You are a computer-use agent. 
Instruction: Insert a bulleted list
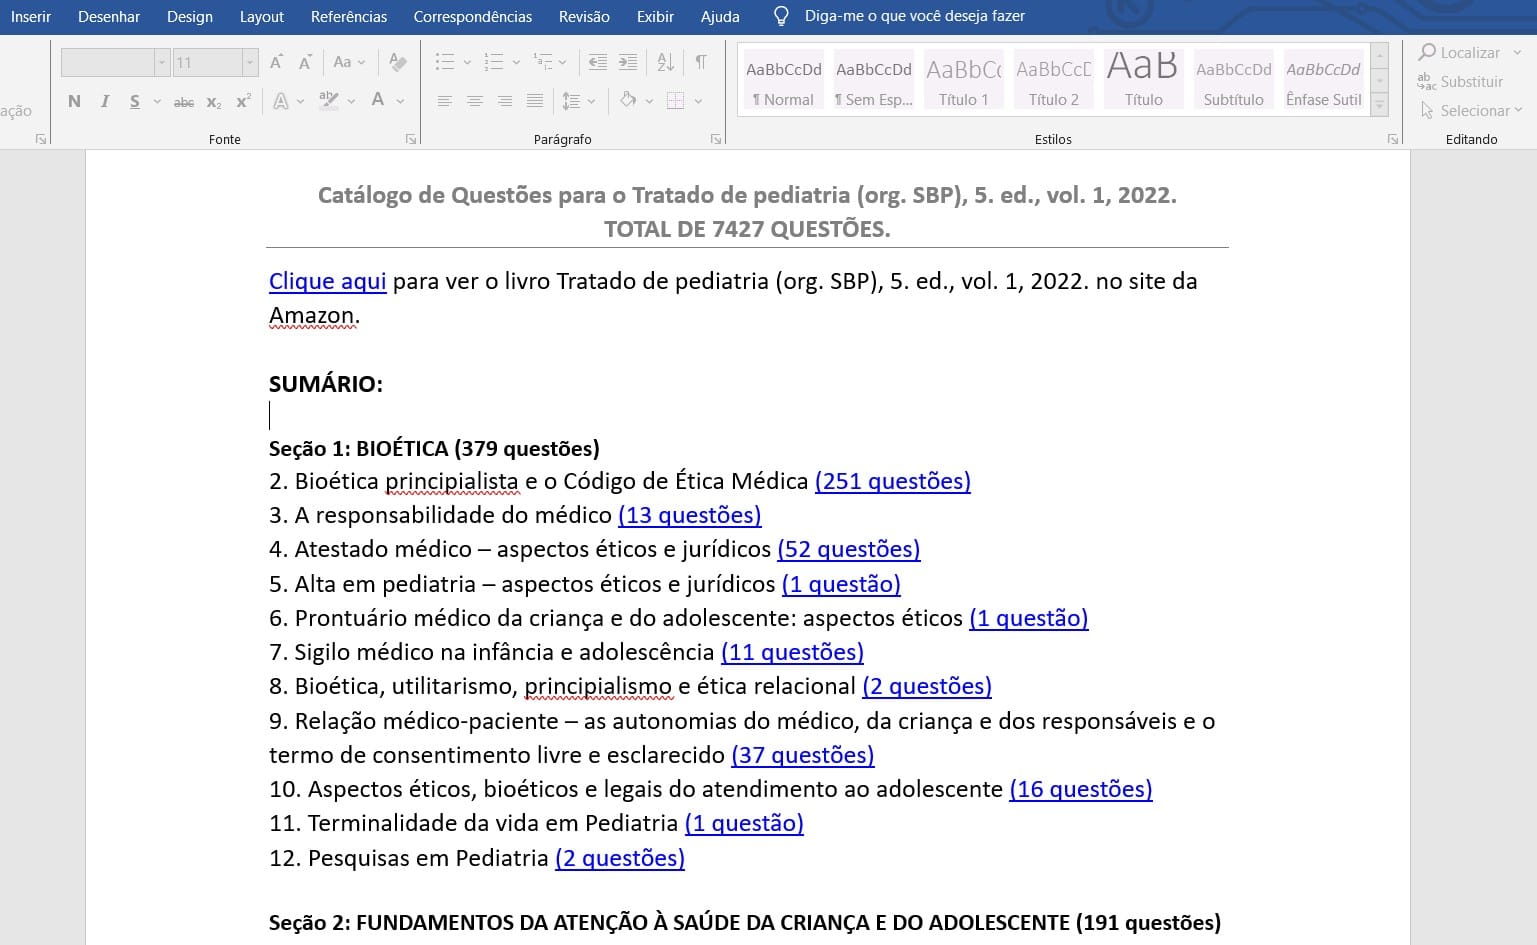pos(445,62)
